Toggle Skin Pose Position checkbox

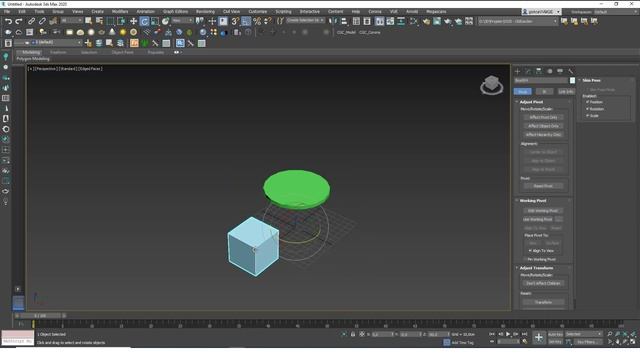click(x=588, y=102)
